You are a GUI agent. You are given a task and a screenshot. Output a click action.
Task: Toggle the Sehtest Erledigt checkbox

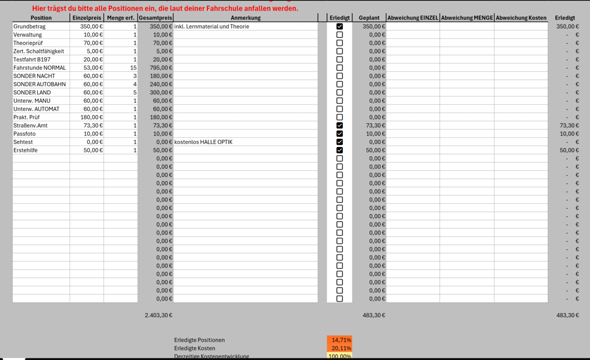click(x=339, y=142)
